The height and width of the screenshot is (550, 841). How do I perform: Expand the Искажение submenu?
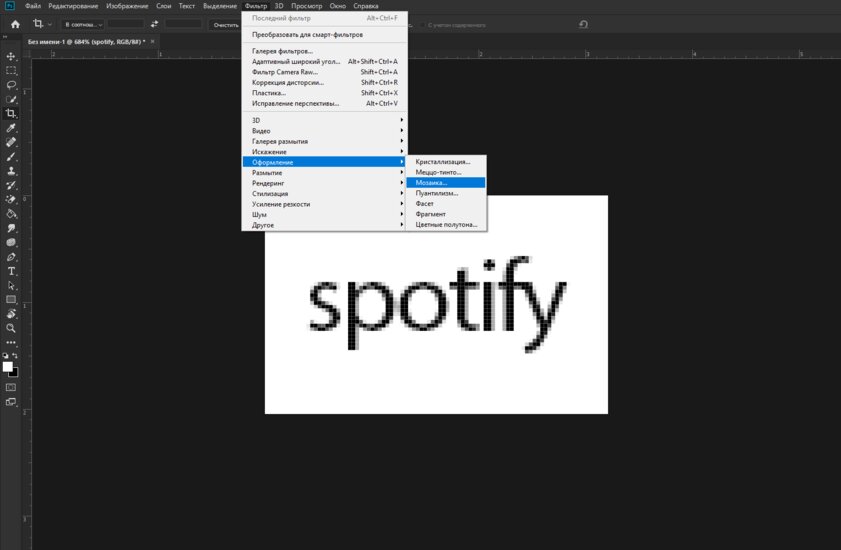324,152
